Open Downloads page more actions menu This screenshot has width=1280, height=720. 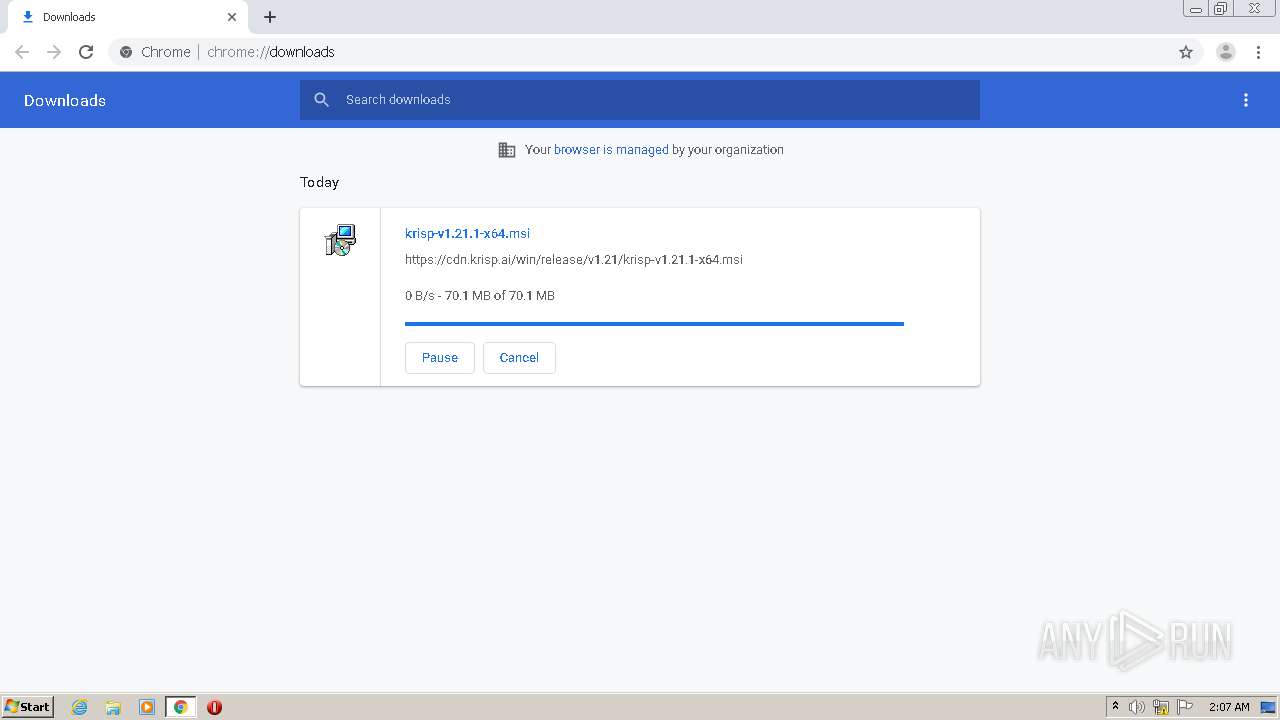[x=1246, y=100]
